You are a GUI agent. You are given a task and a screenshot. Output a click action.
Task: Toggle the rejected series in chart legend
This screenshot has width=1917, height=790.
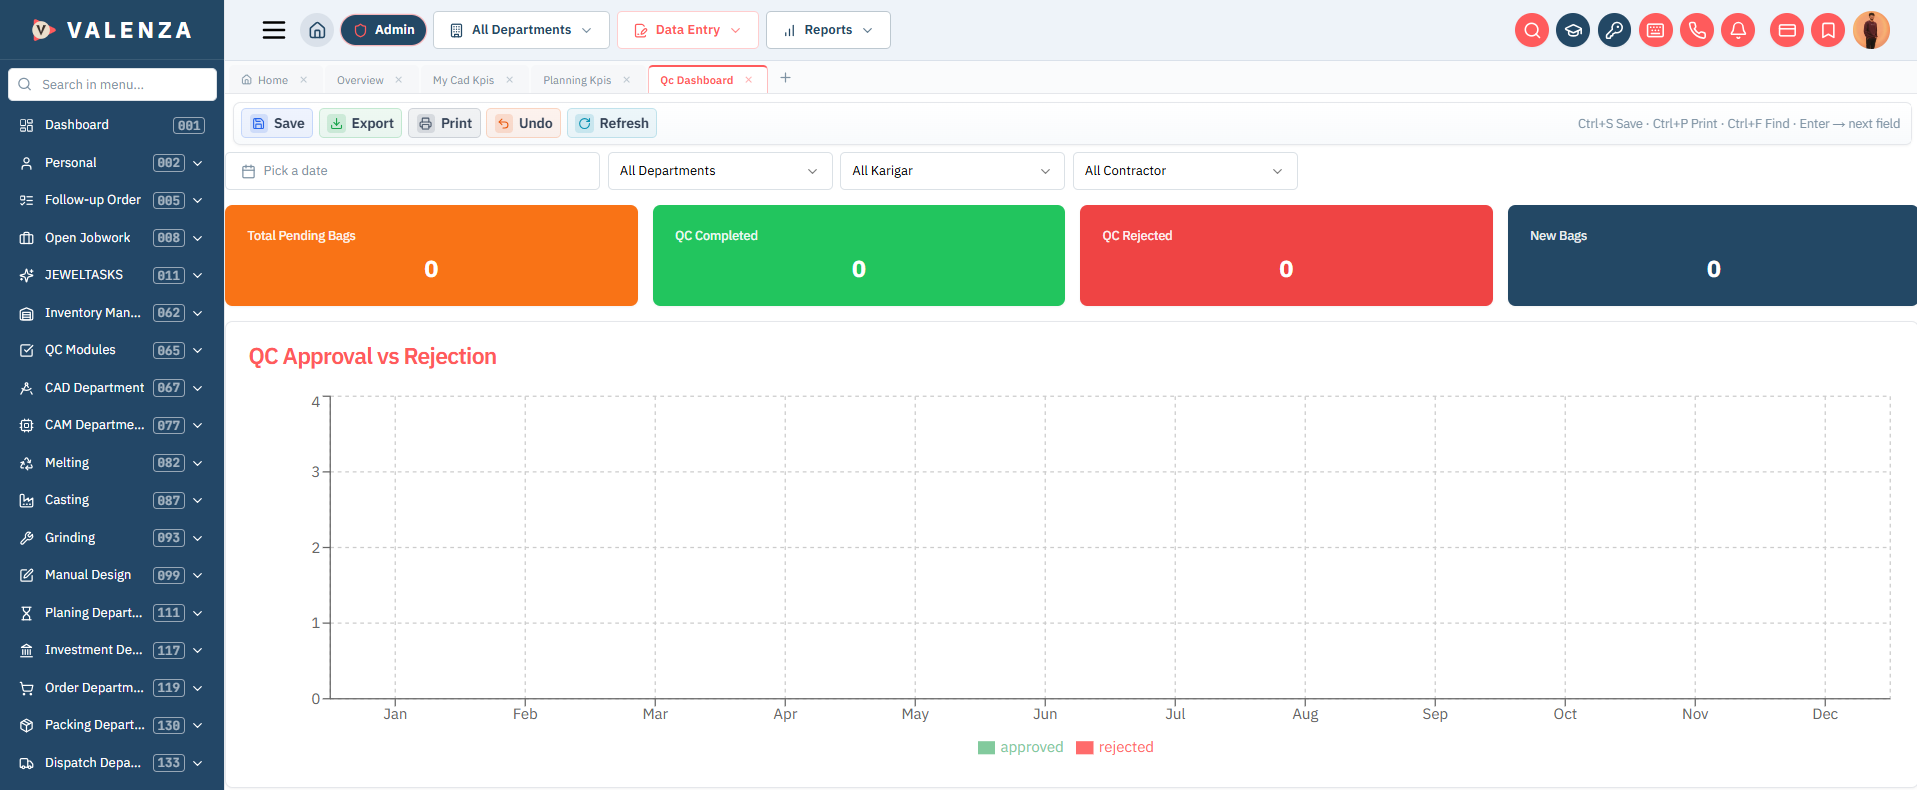[x=1115, y=747]
